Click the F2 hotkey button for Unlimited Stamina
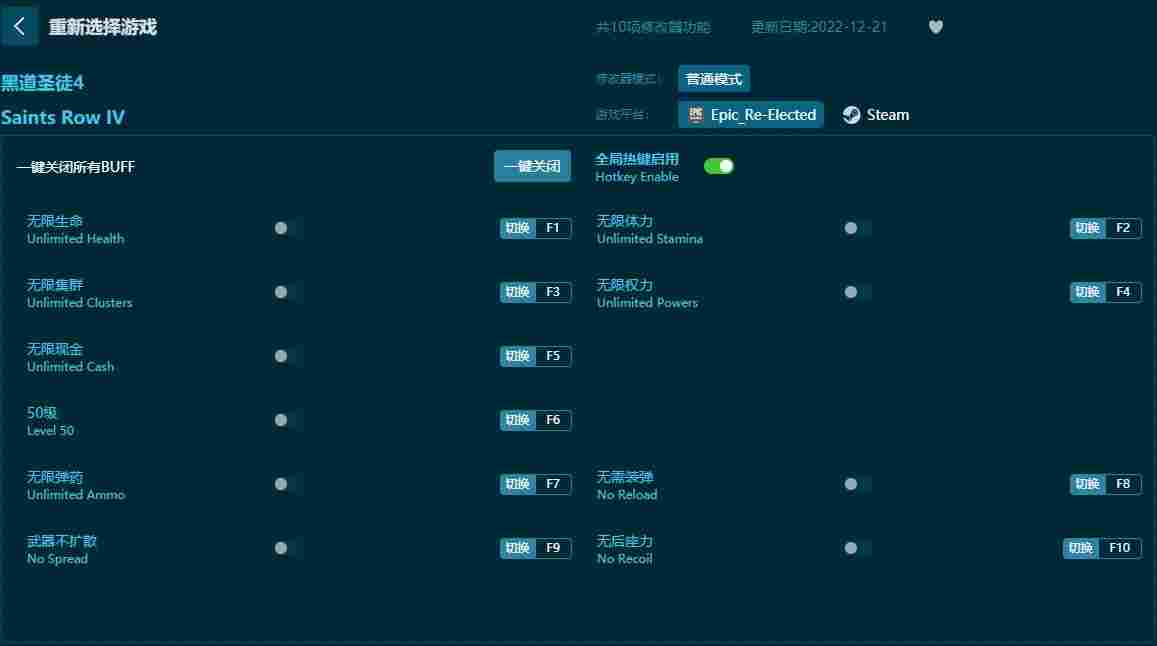 (x=1105, y=228)
